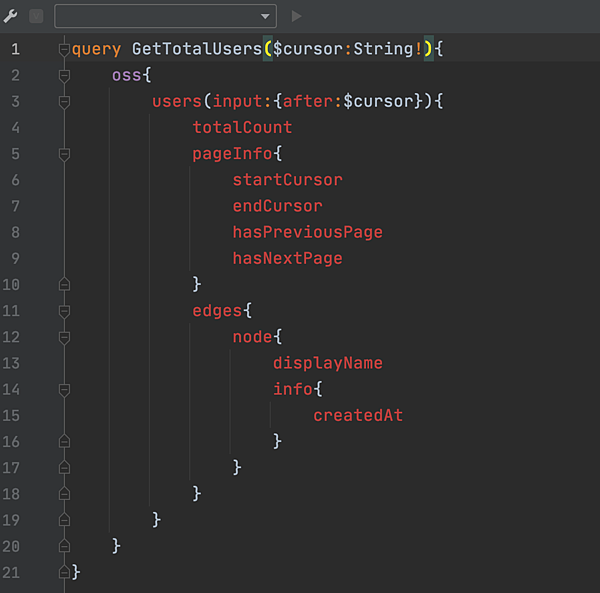The height and width of the screenshot is (593, 600).
Task: Click the 'createdAt' field
Action: coord(358,415)
